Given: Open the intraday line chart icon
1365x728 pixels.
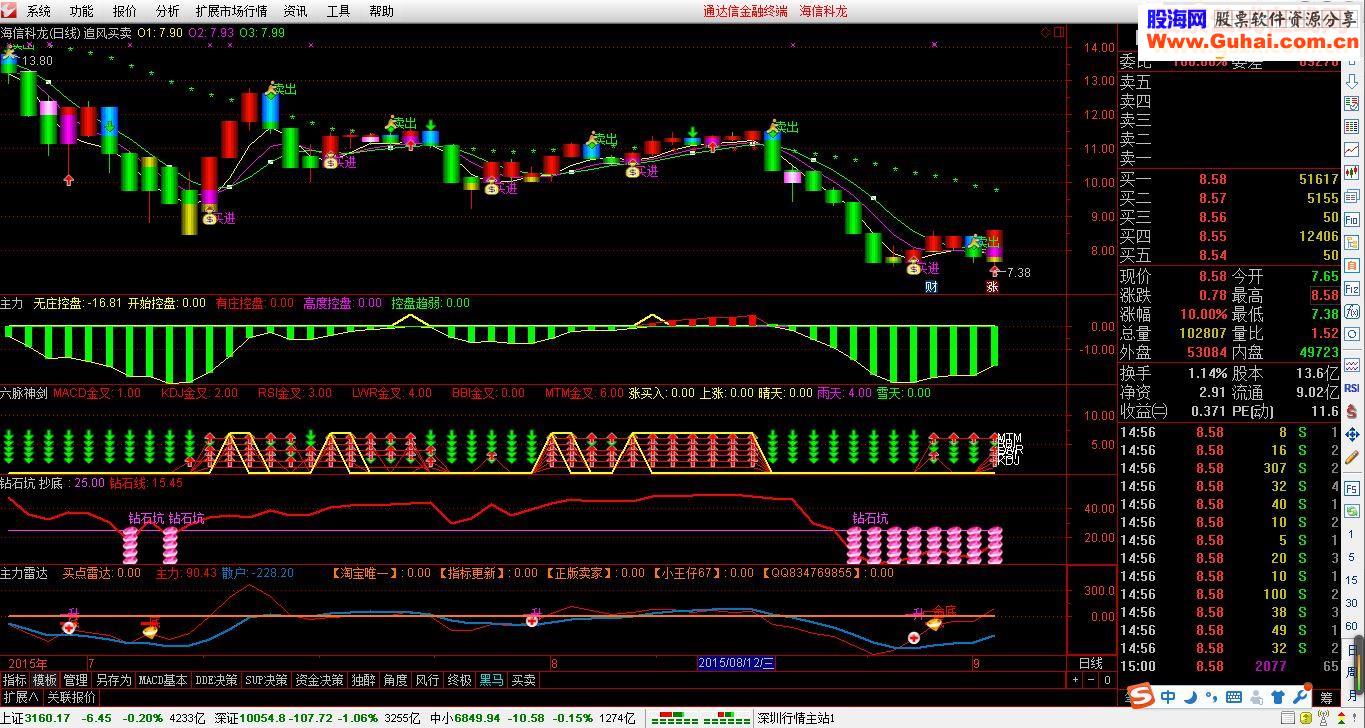Looking at the screenshot, I should 1352,148.
